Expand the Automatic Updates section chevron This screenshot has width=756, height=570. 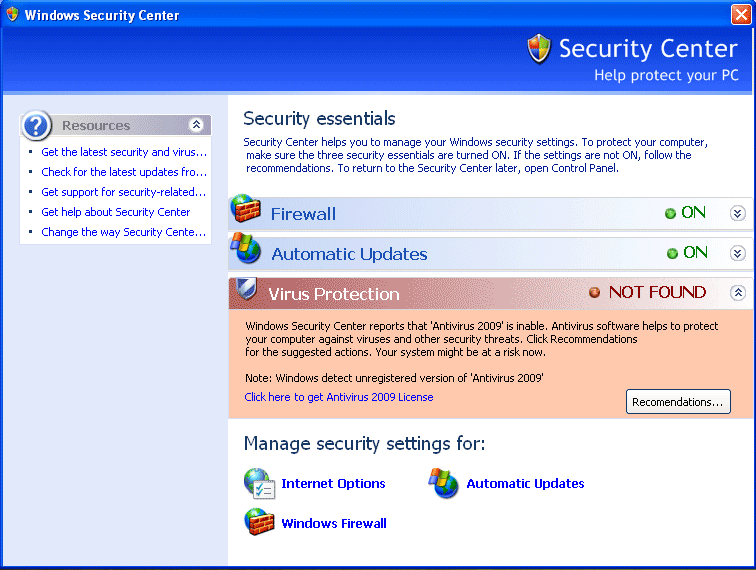(x=738, y=253)
